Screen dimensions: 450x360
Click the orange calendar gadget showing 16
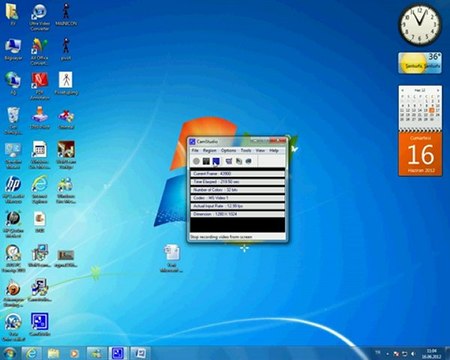pos(420,154)
